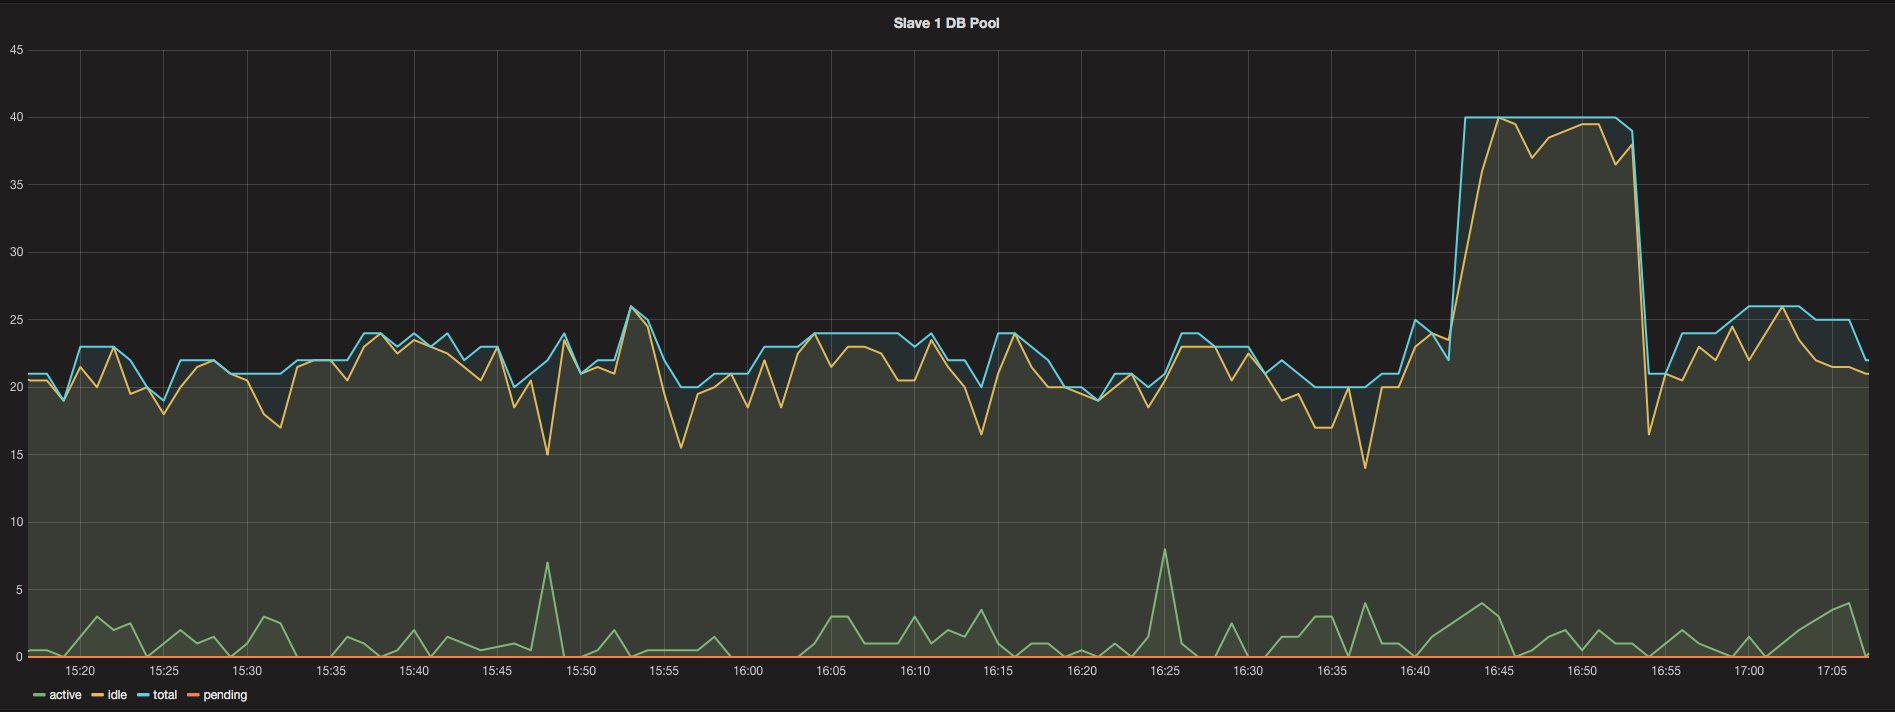Click the 16:25 time axis label
Image resolution: width=1895 pixels, height=712 pixels.
click(x=1165, y=671)
